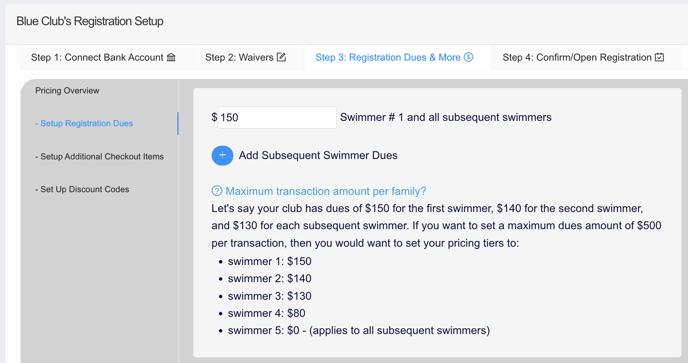Open Pricing Overview in the sidebar
This screenshot has height=363, width=688.
pyautogui.click(x=67, y=90)
